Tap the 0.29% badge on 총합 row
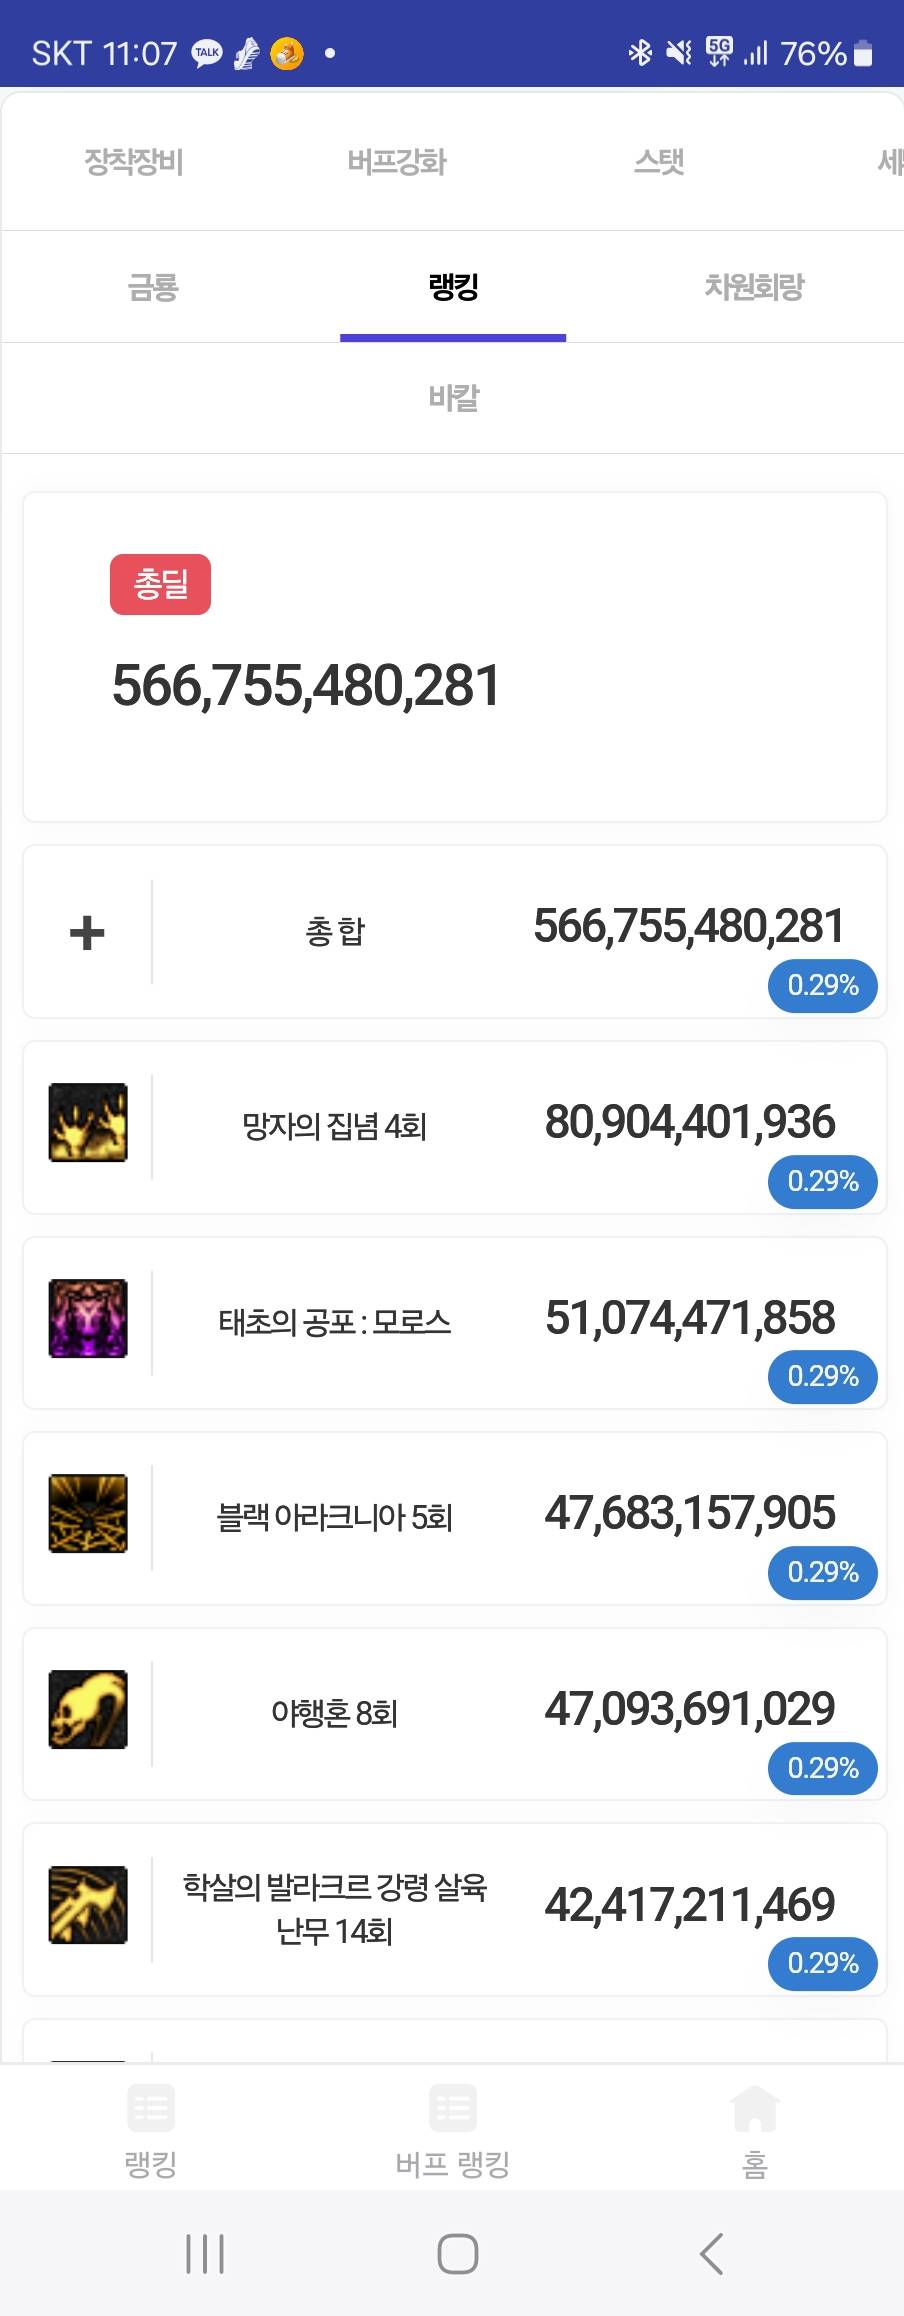904x2316 pixels. pyautogui.click(x=823, y=986)
